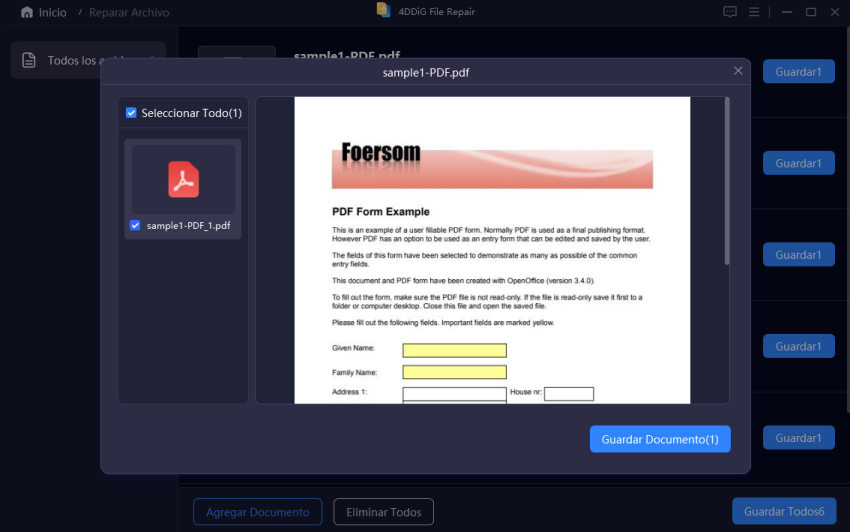Open the hamburger menu in title bar

coord(754,12)
